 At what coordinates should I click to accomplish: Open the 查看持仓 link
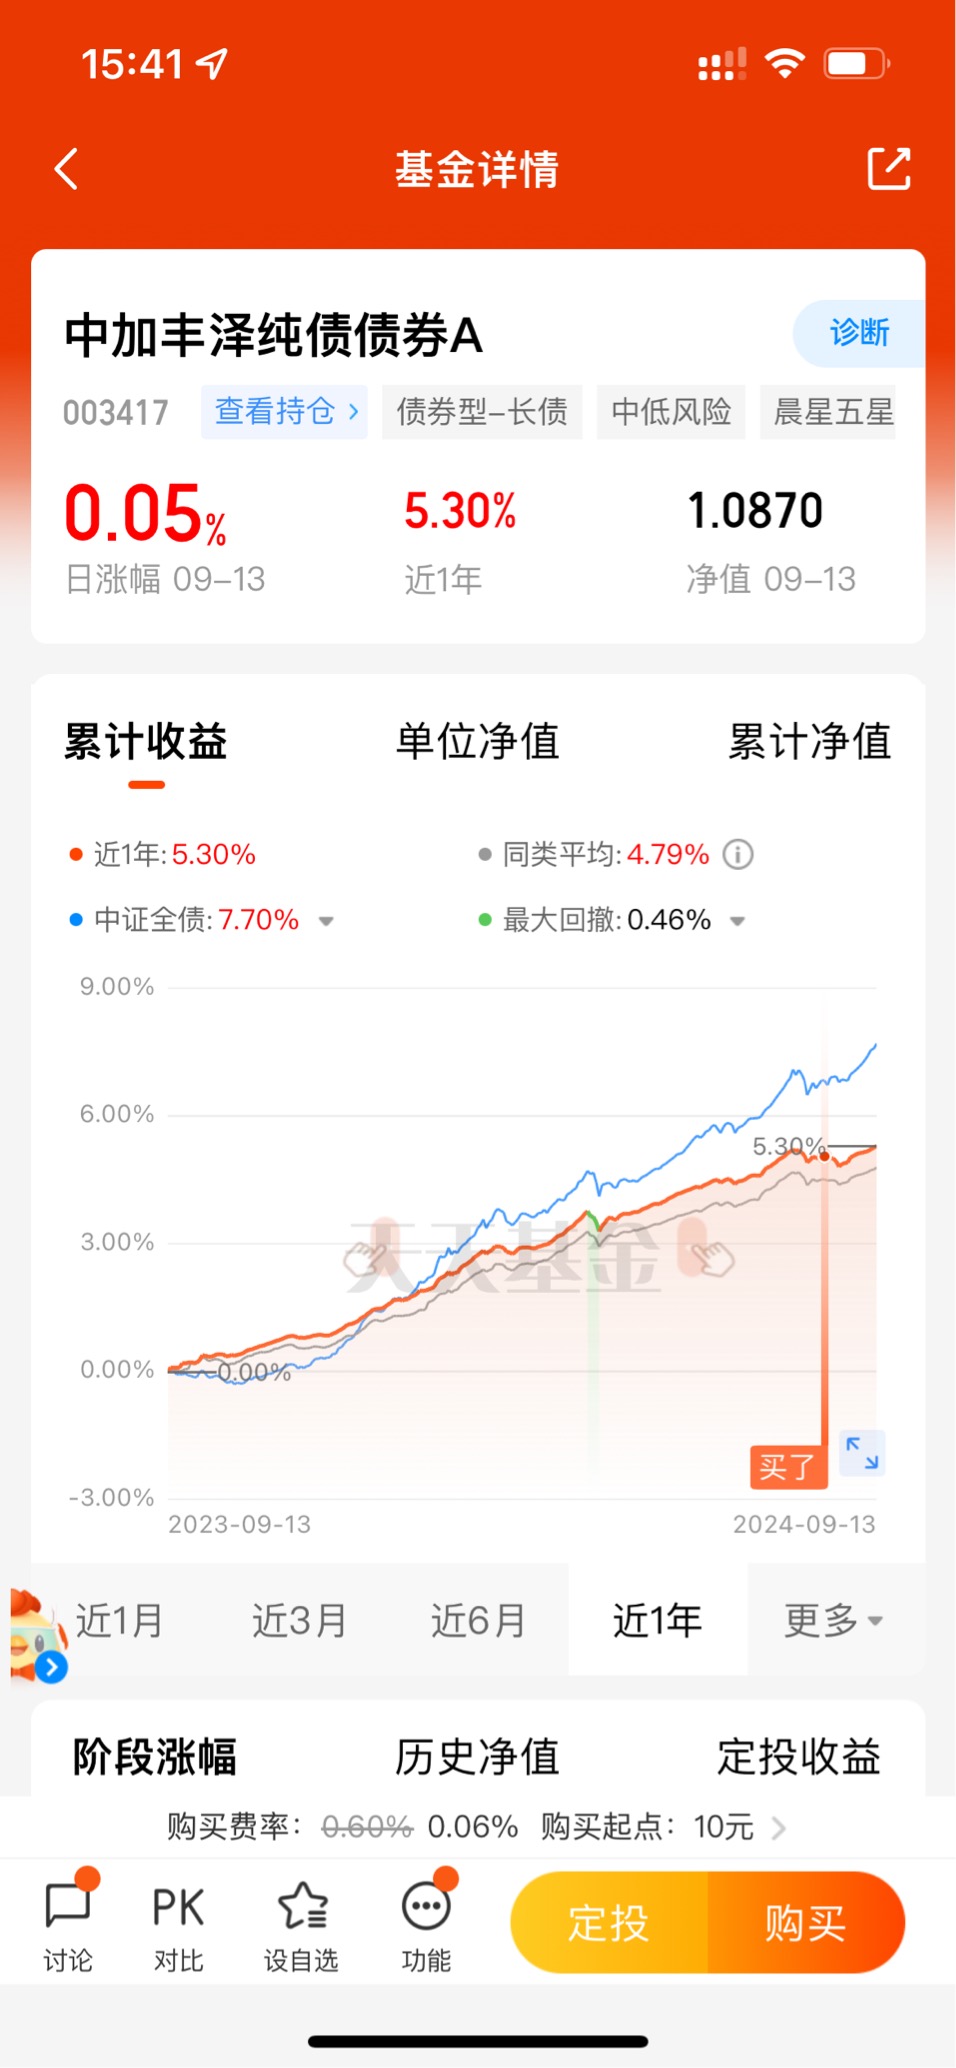[285, 412]
